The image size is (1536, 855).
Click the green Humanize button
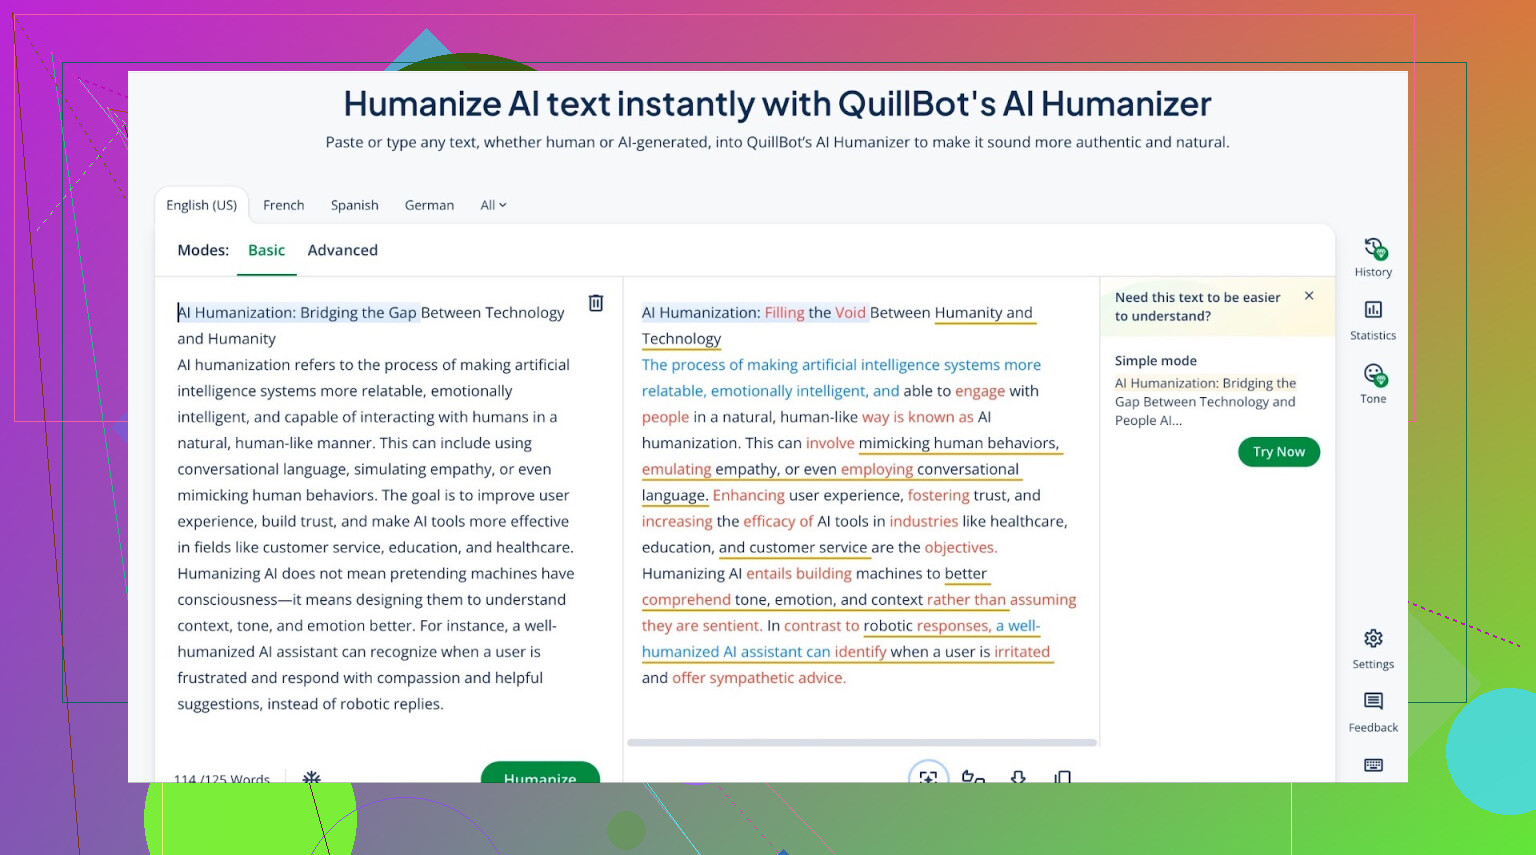click(540, 774)
